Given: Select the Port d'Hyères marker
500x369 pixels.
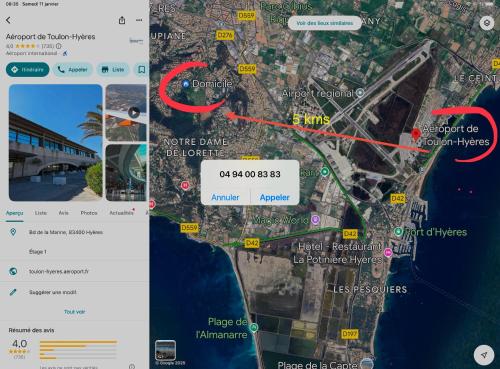Looking at the screenshot, I should tap(398, 231).
